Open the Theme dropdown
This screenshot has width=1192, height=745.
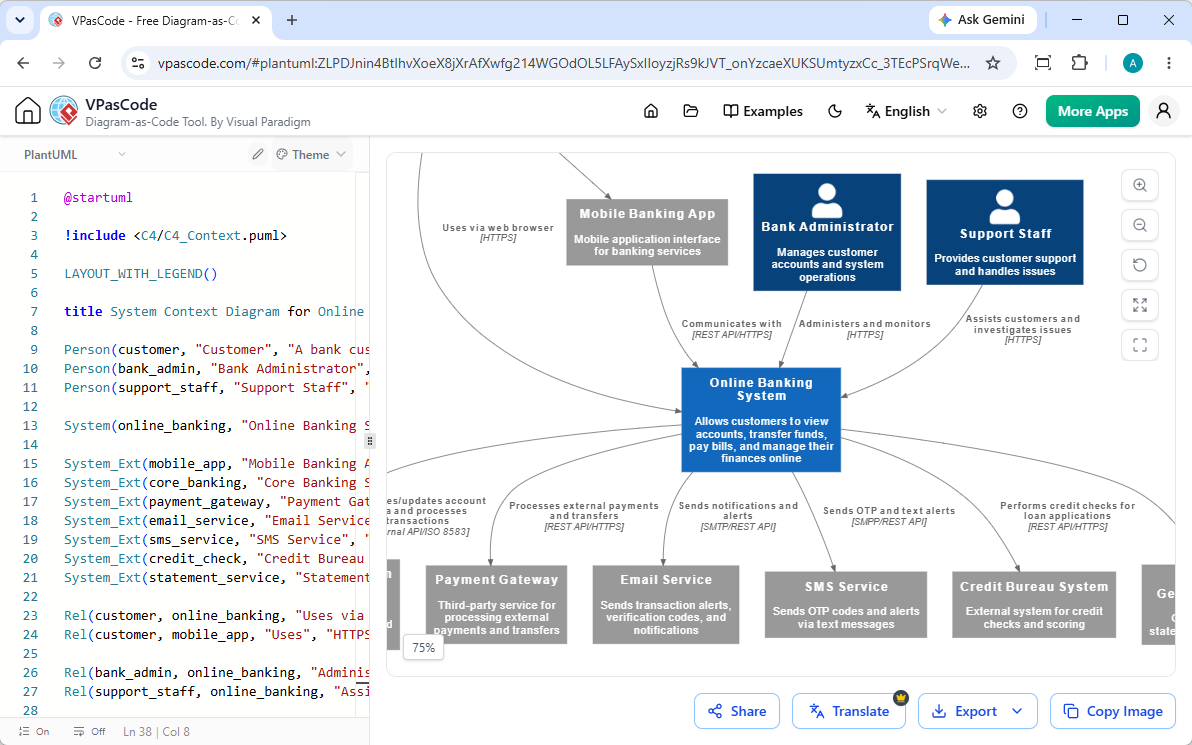point(311,154)
